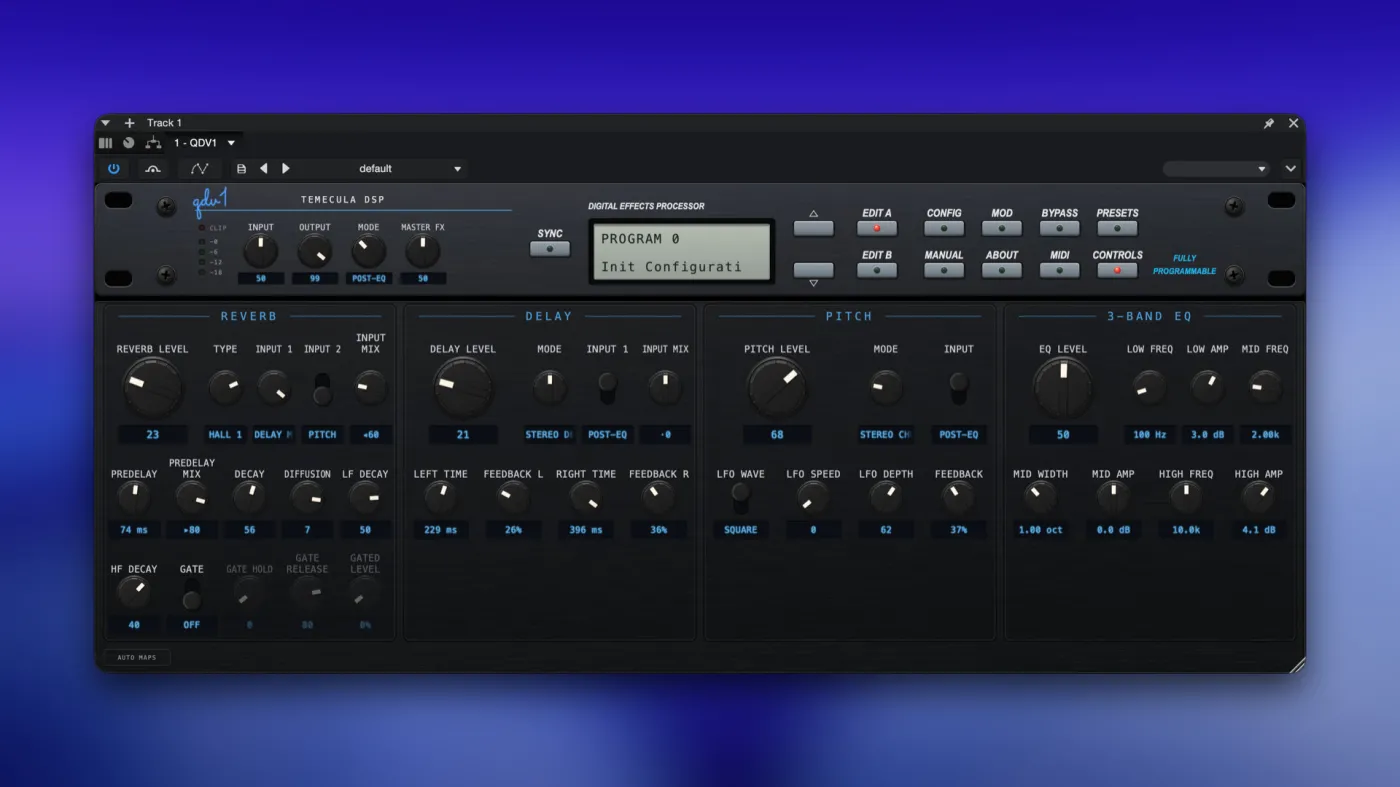Screen dimensions: 1400x787
Task: Click the EQ LEVEL value field showing 50
Action: (x=1063, y=435)
